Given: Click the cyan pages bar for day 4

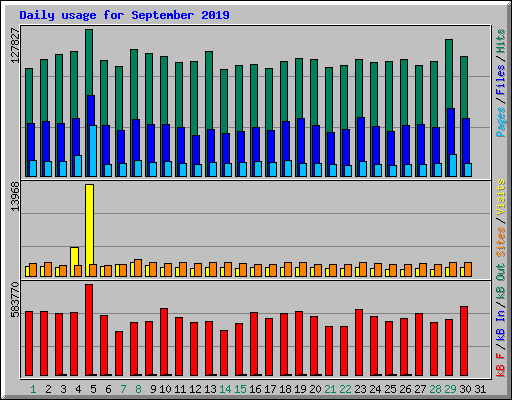Looking at the screenshot, I should 78,166.
